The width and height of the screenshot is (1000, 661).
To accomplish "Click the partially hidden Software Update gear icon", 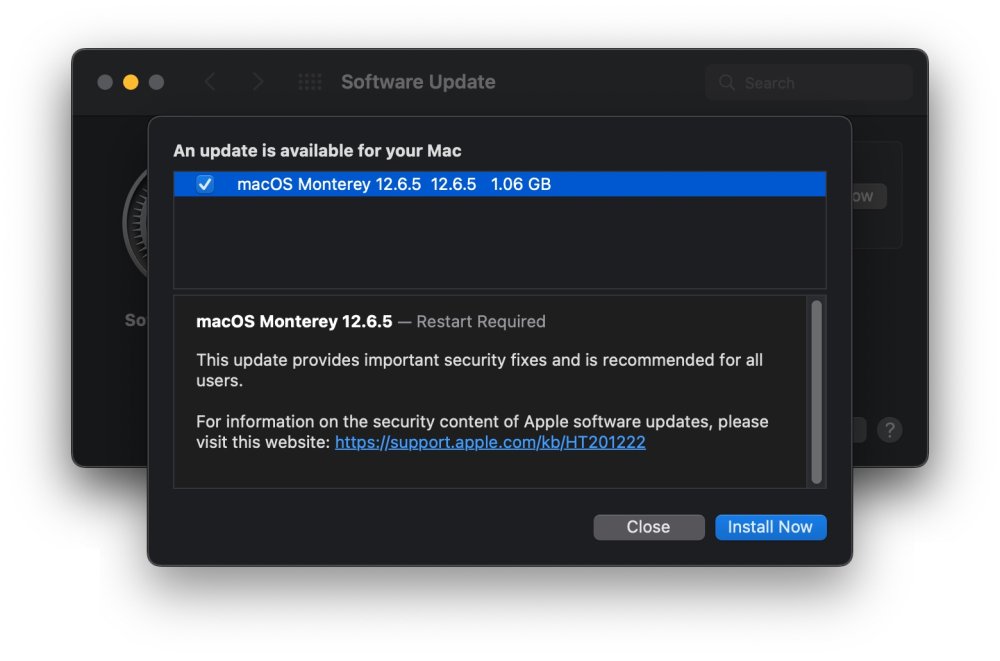I will pyautogui.click(x=135, y=223).
